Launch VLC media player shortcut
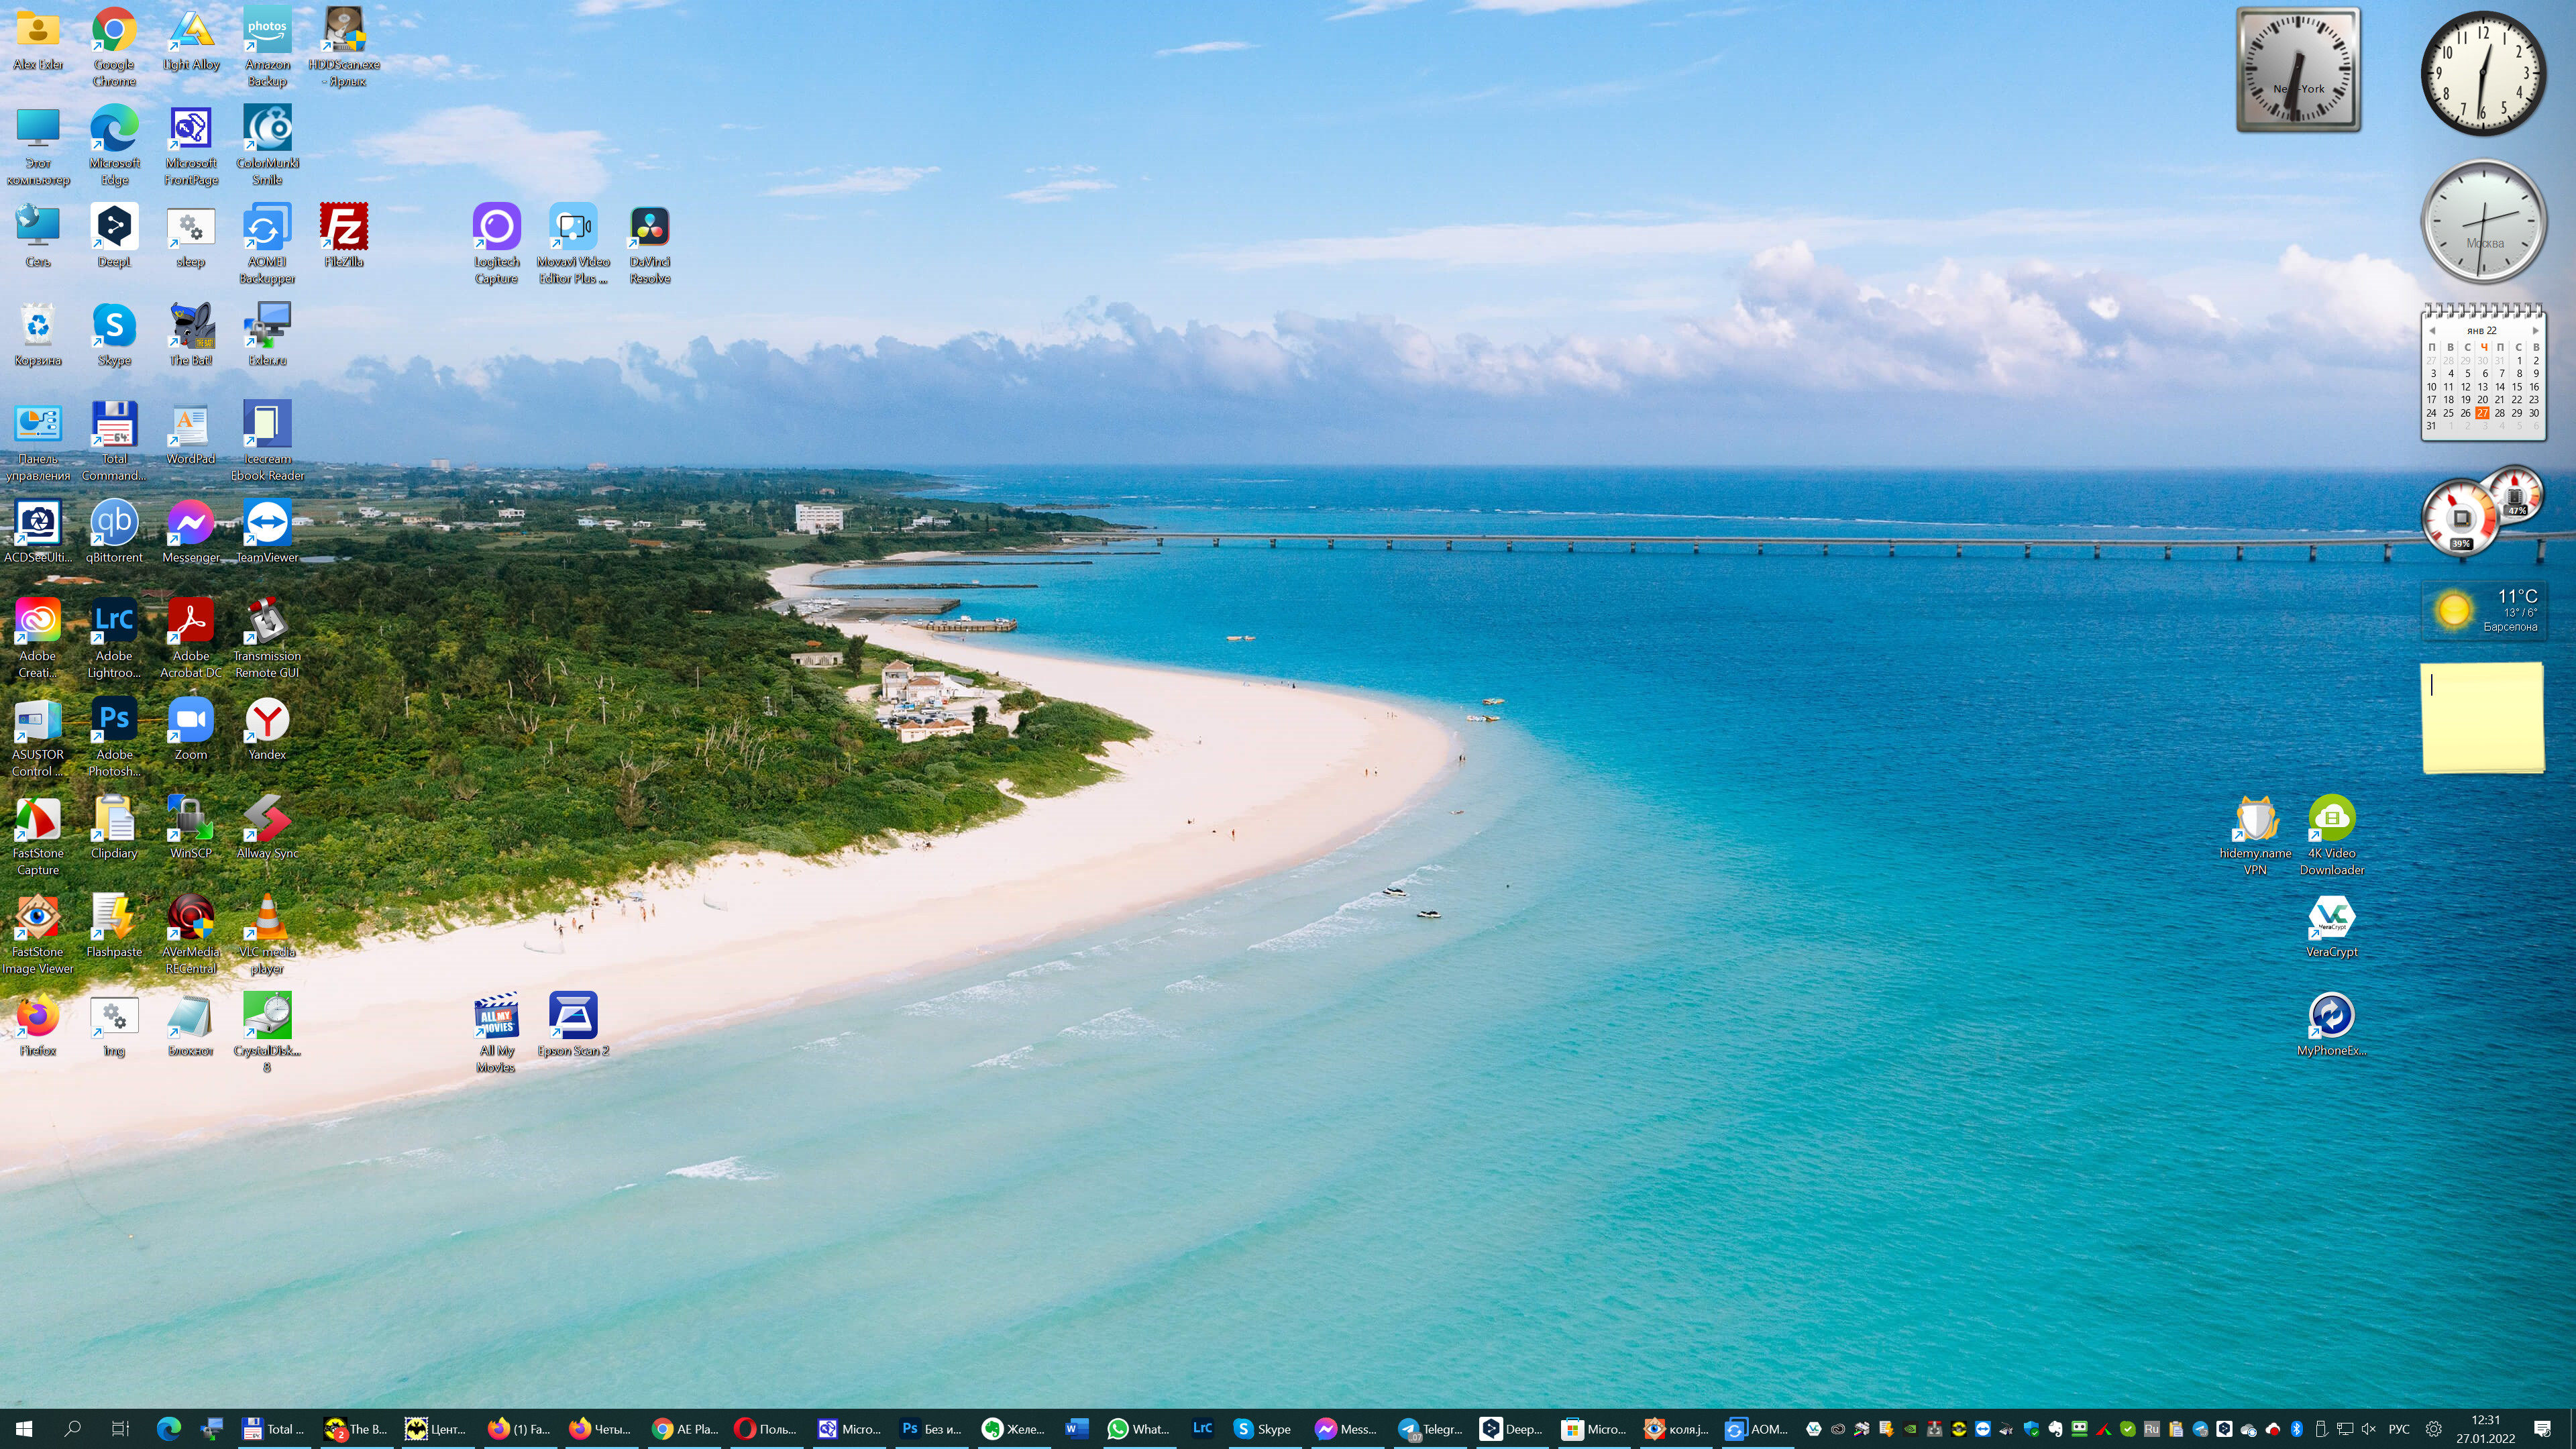2576x1449 pixels. coord(267,918)
